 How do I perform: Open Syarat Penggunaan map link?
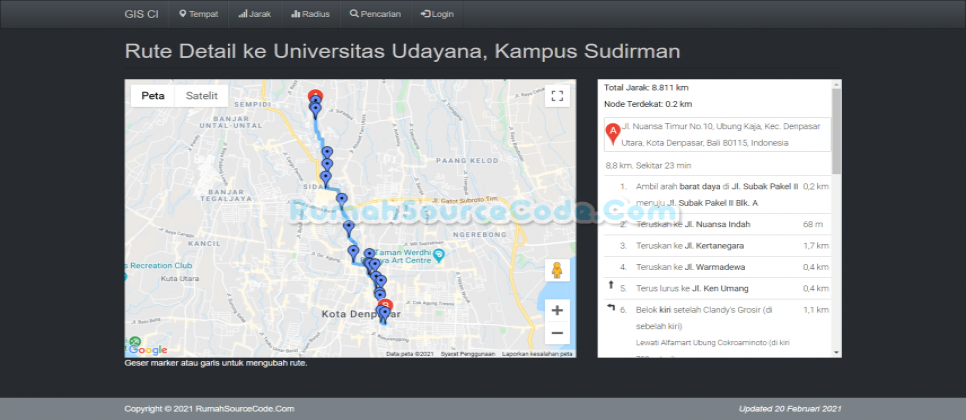tap(468, 354)
